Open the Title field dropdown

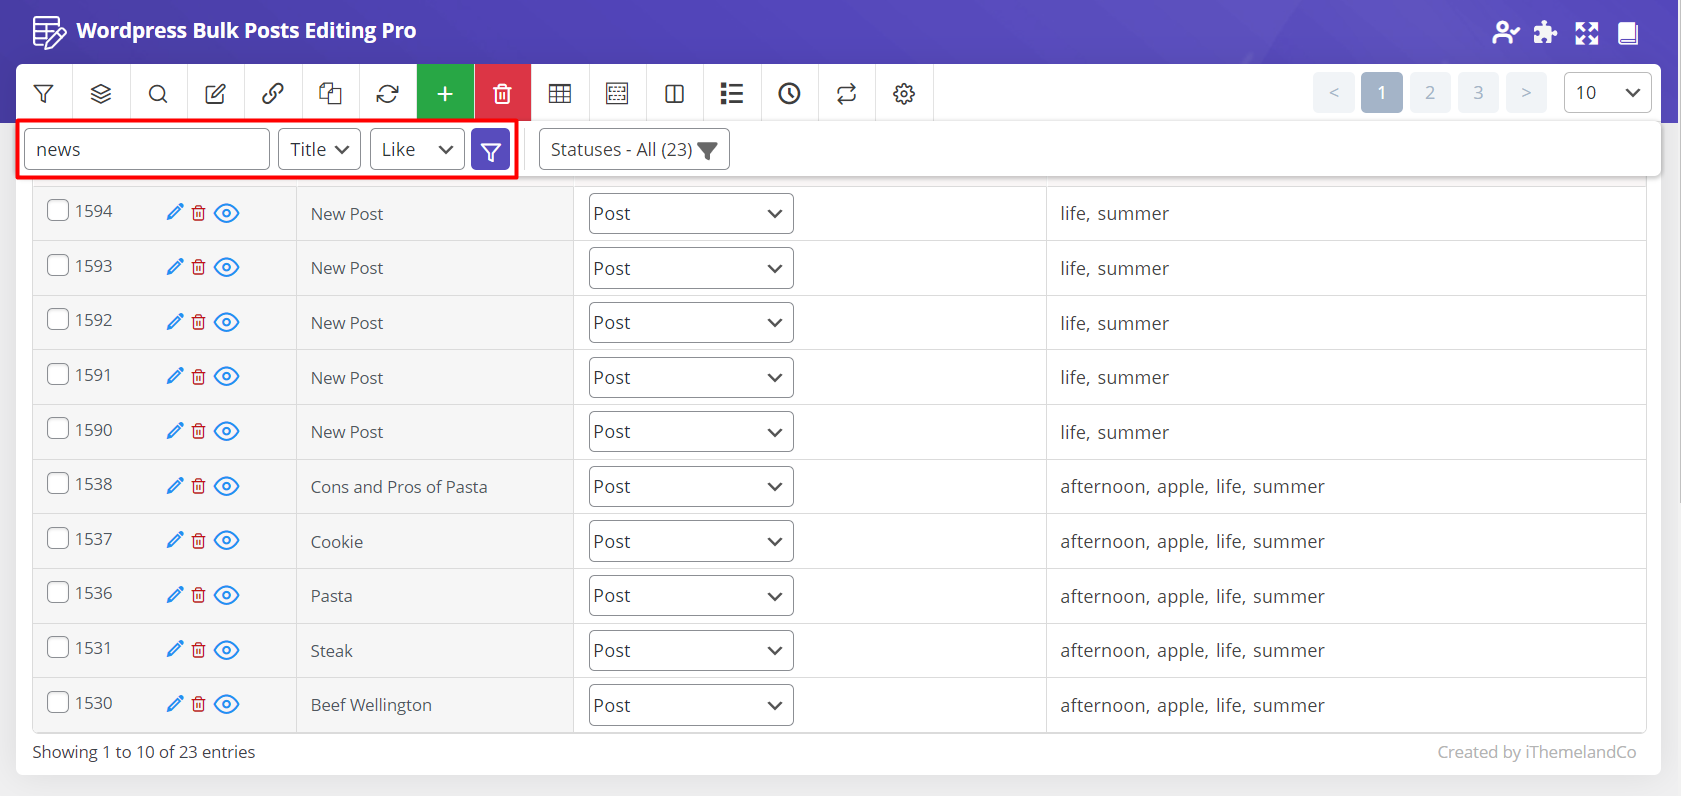[x=319, y=149]
